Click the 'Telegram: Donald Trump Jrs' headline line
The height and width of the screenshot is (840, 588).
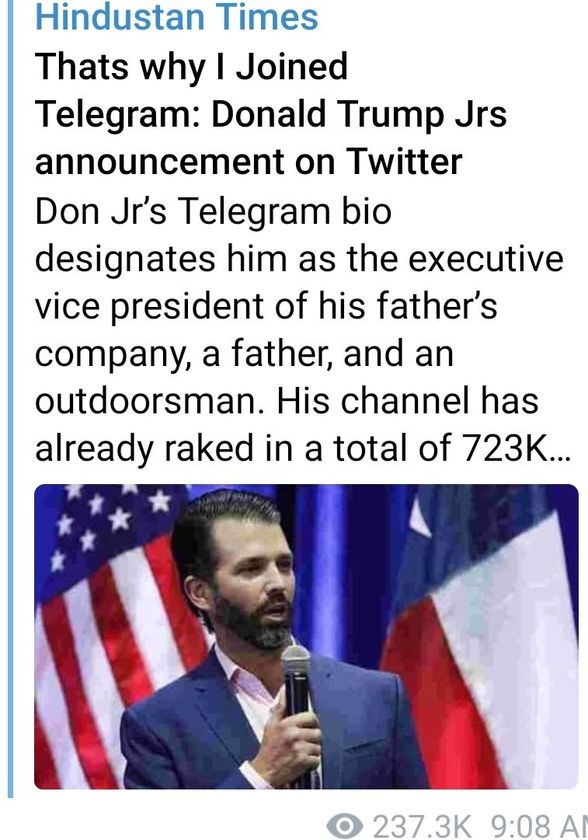(x=270, y=114)
